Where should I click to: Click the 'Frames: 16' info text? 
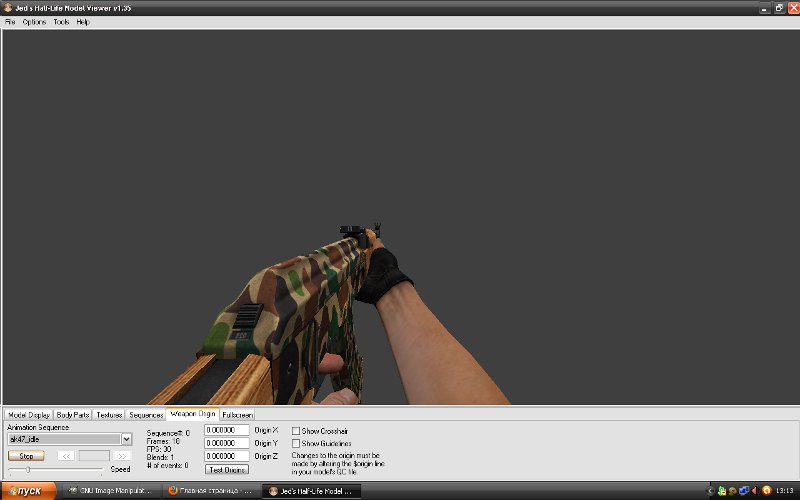coord(163,441)
